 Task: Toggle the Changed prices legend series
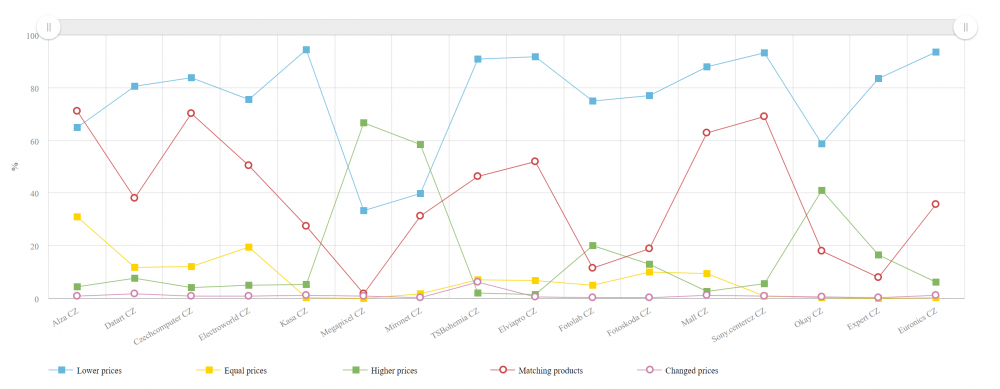pyautogui.click(x=677, y=371)
